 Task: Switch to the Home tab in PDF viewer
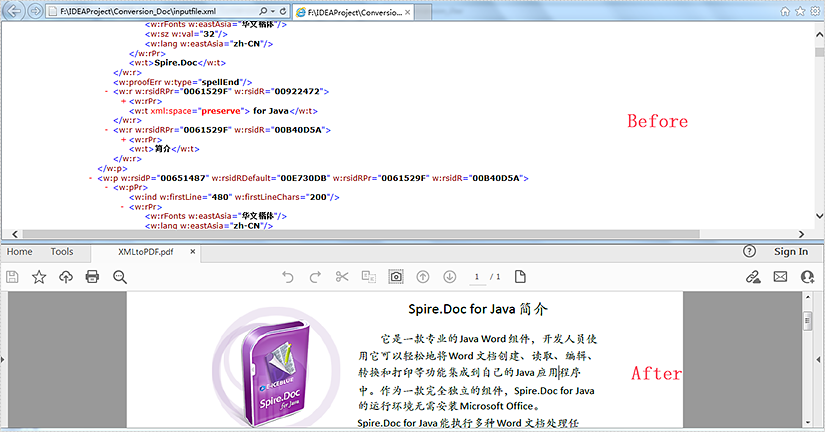click(19, 252)
